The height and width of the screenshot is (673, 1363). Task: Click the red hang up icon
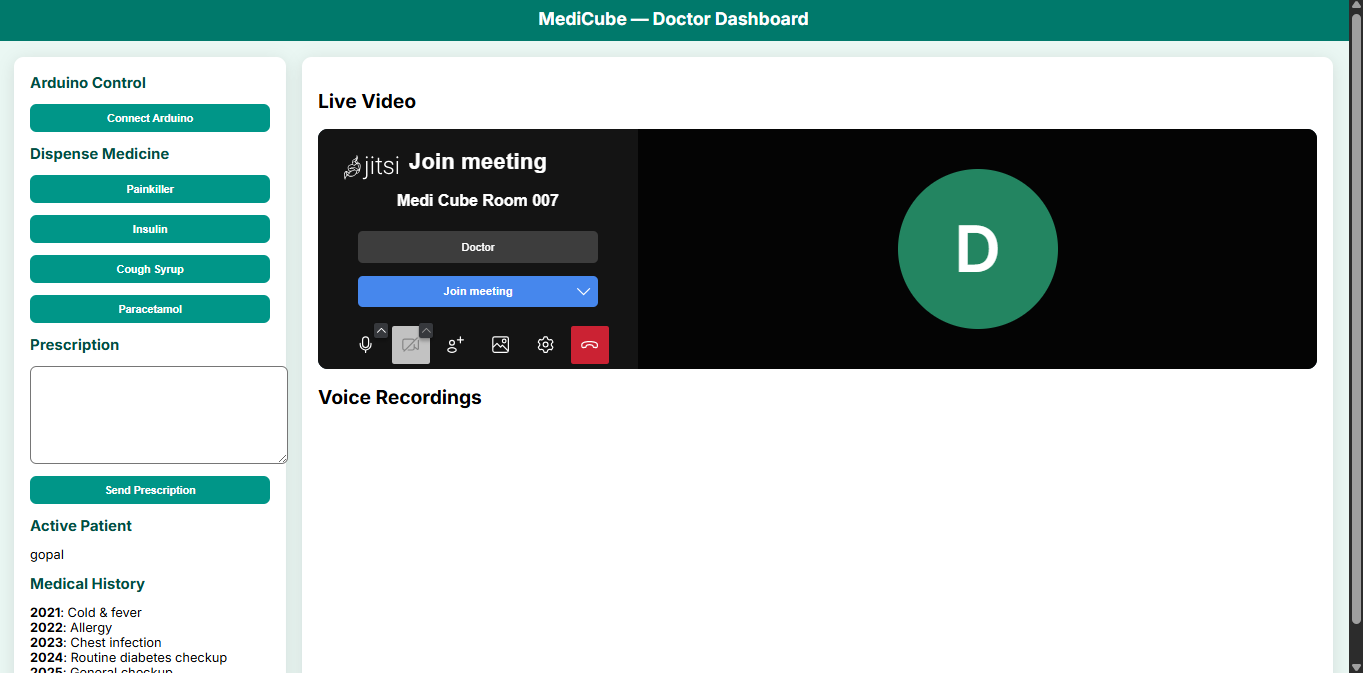coord(589,345)
